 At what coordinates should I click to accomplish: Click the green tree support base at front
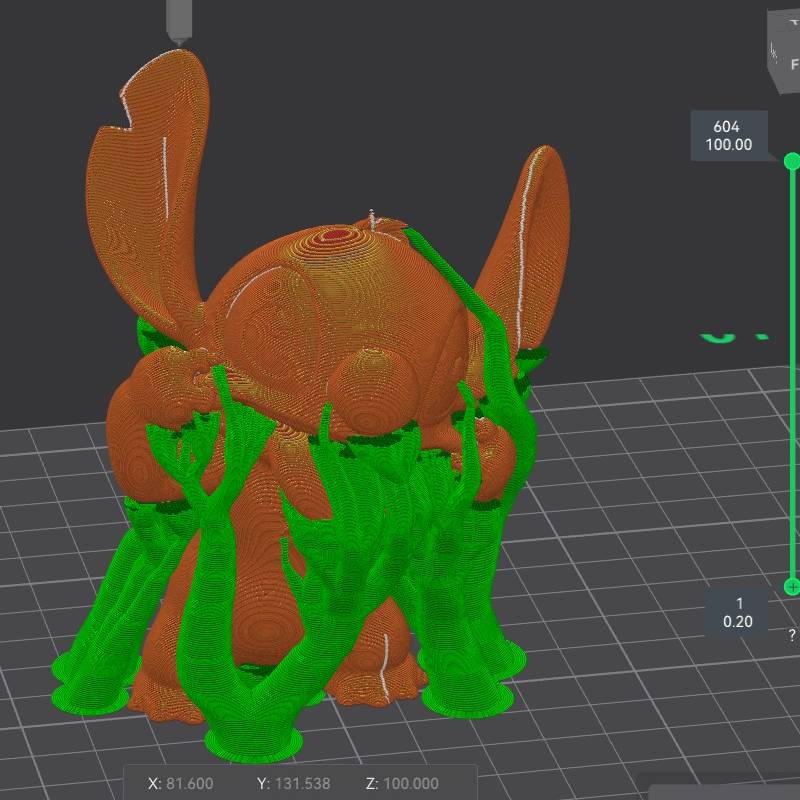pos(254,742)
